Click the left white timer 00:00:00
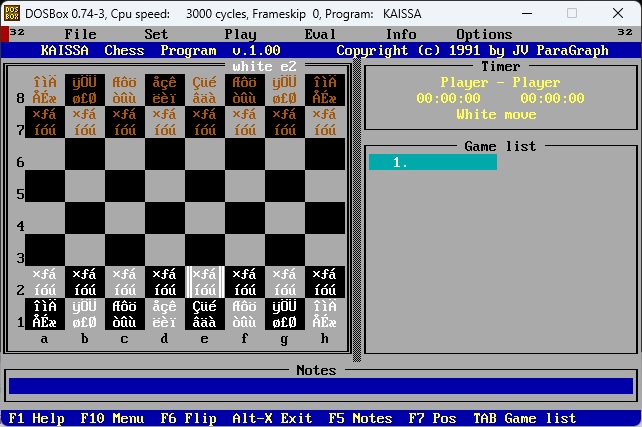The height and width of the screenshot is (427, 642). tap(448, 98)
